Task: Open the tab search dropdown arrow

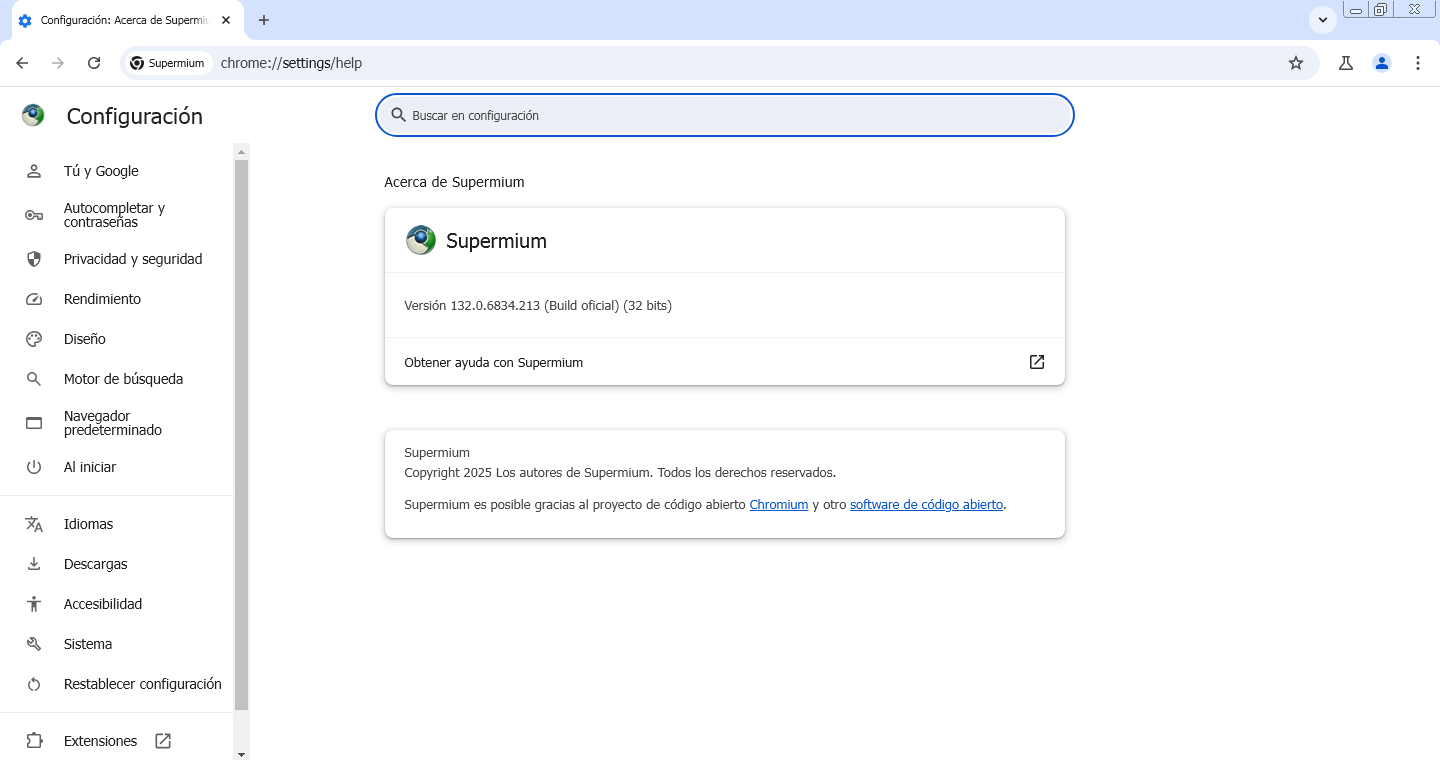Action: point(1323,20)
